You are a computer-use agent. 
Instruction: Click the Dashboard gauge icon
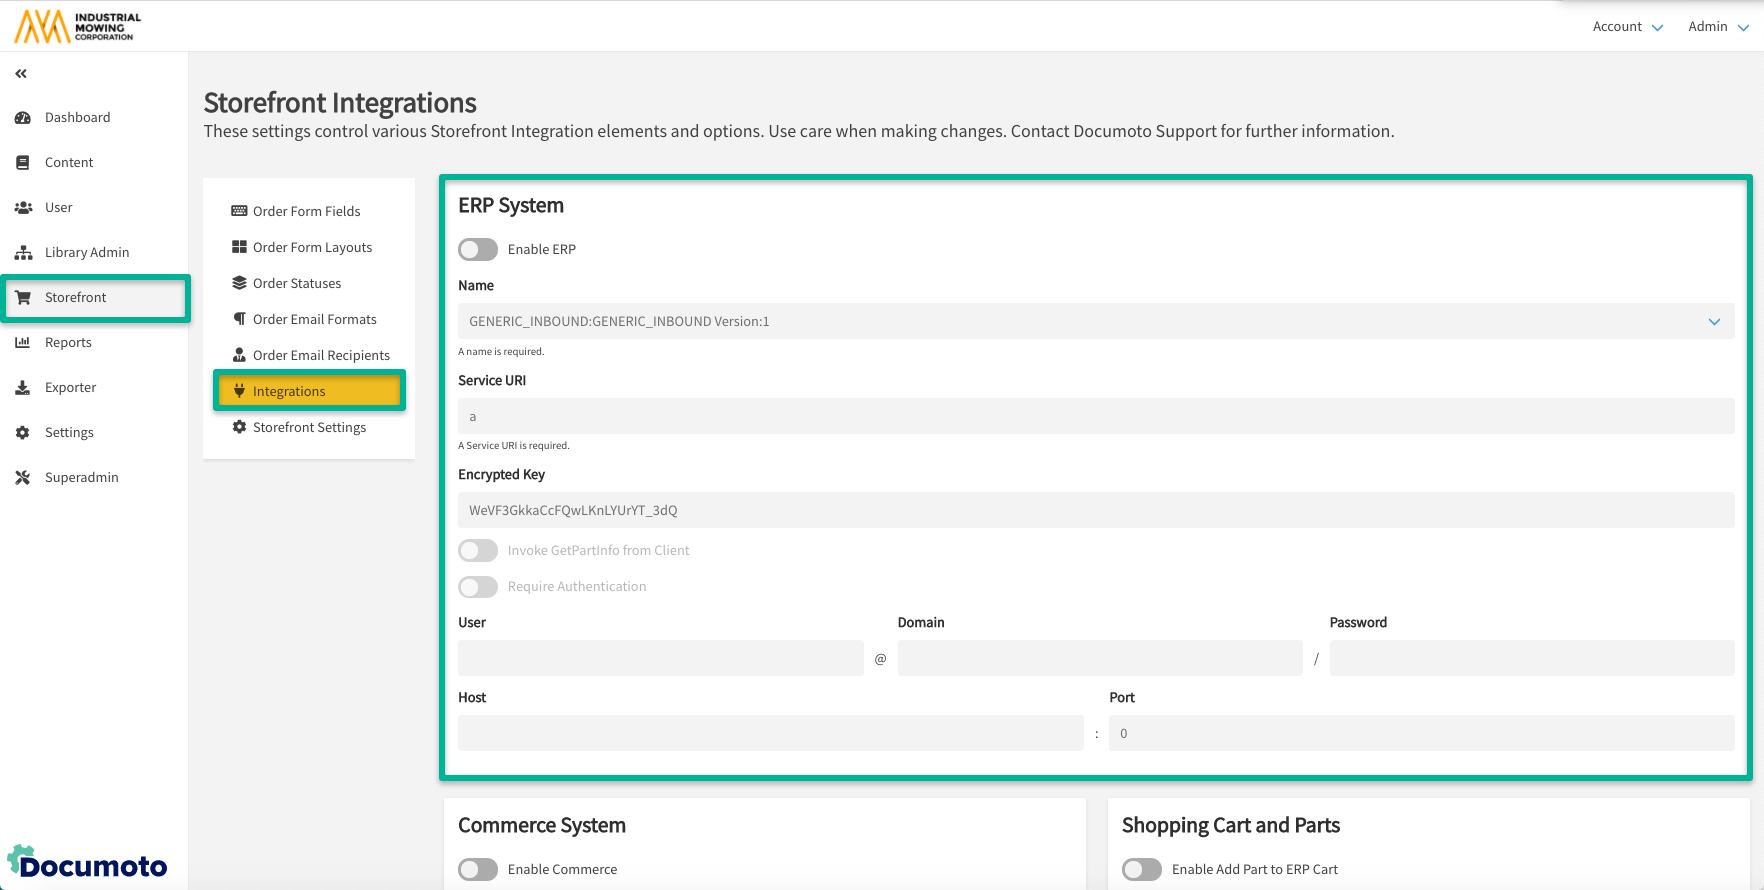point(23,118)
